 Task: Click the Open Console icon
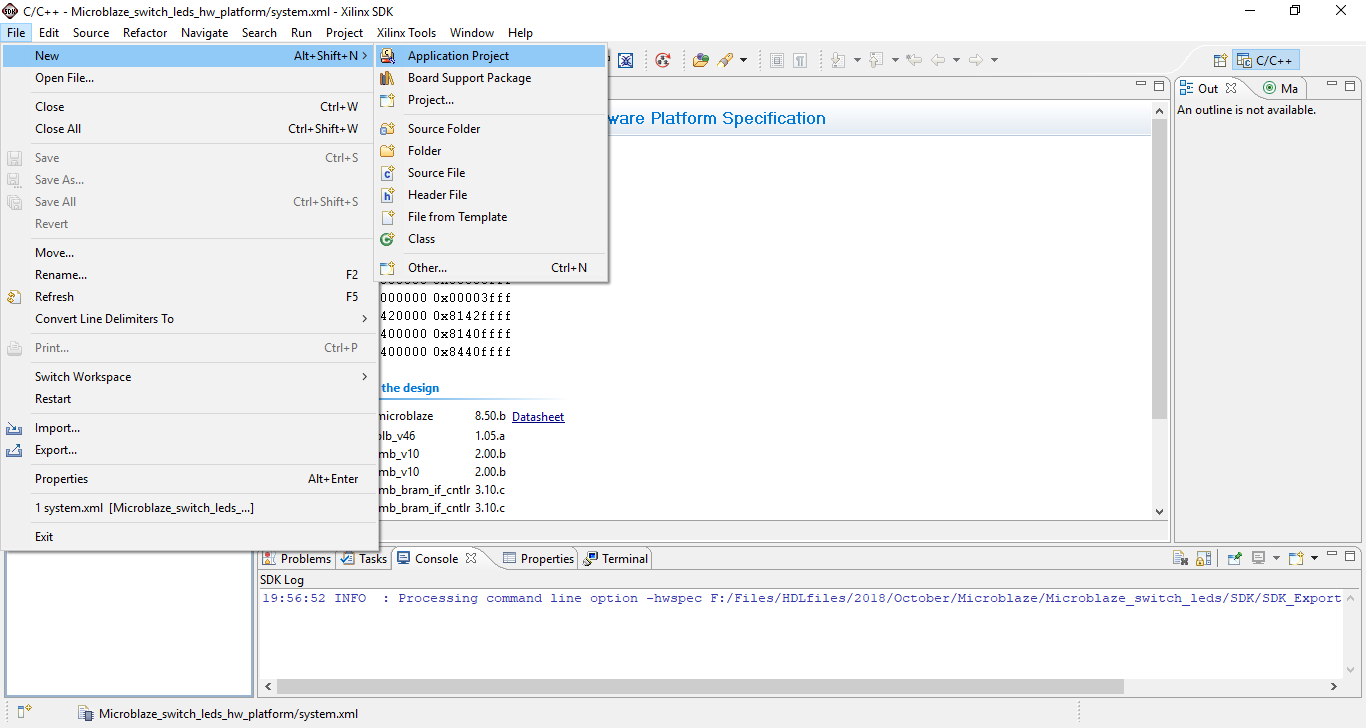click(x=1296, y=558)
